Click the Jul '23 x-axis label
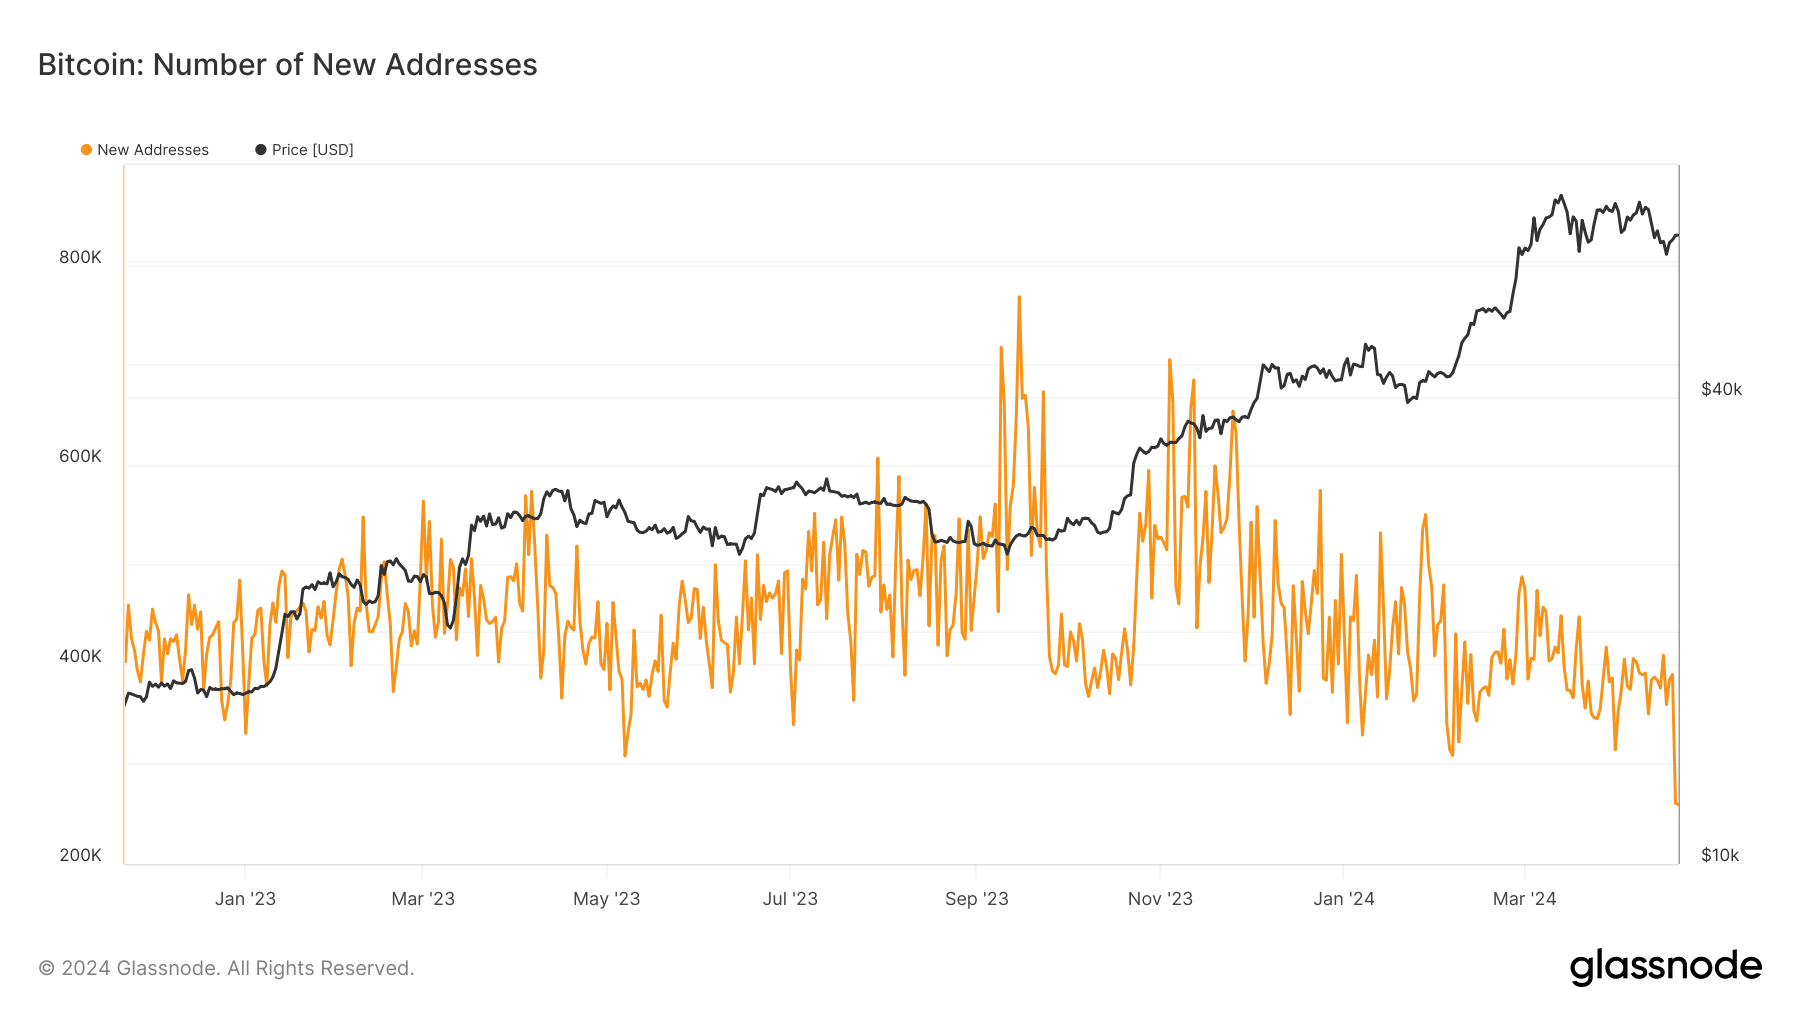This screenshot has width=1800, height=1013. (x=790, y=899)
